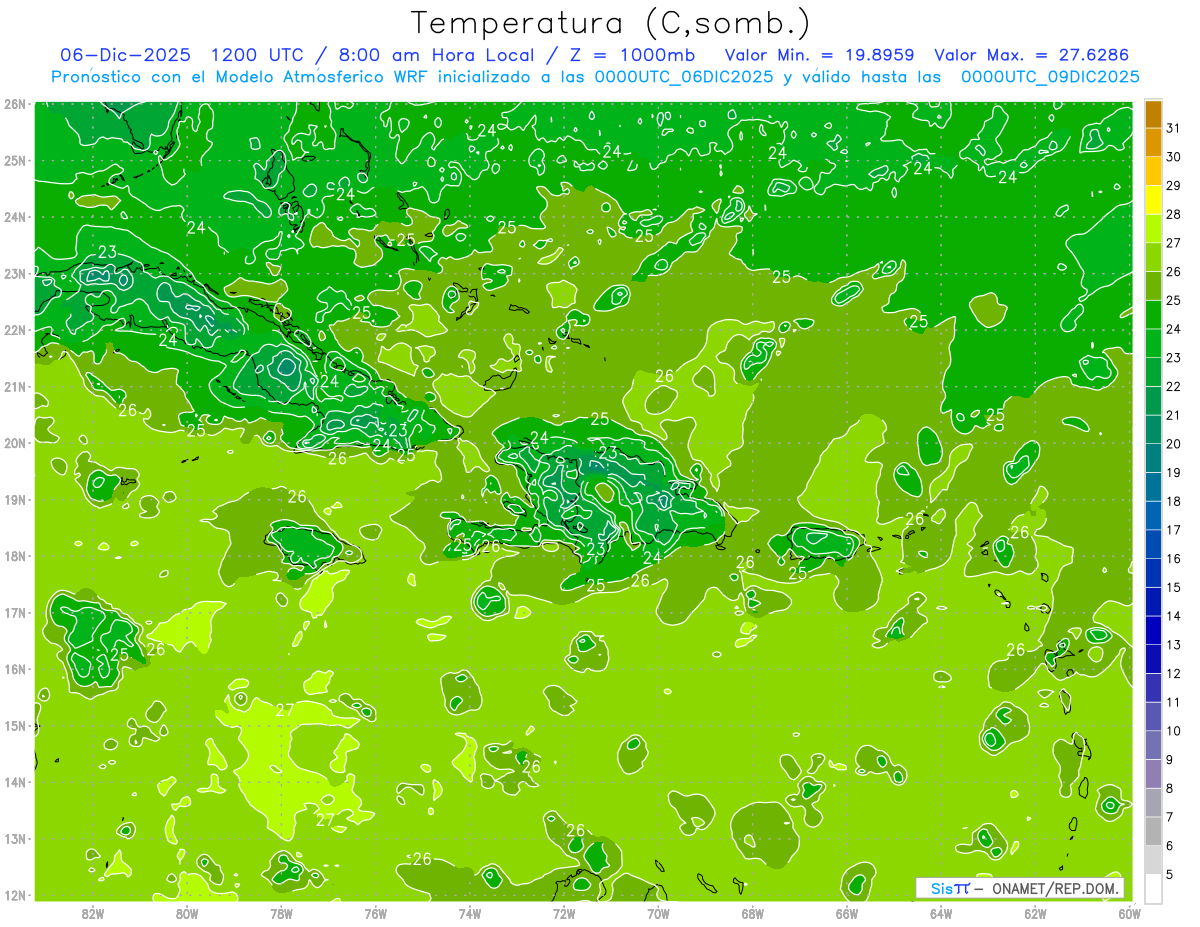Viewport: 1200px width, 927px height.
Task: Select the "06-Dic-2025" date text
Action: click(127, 55)
